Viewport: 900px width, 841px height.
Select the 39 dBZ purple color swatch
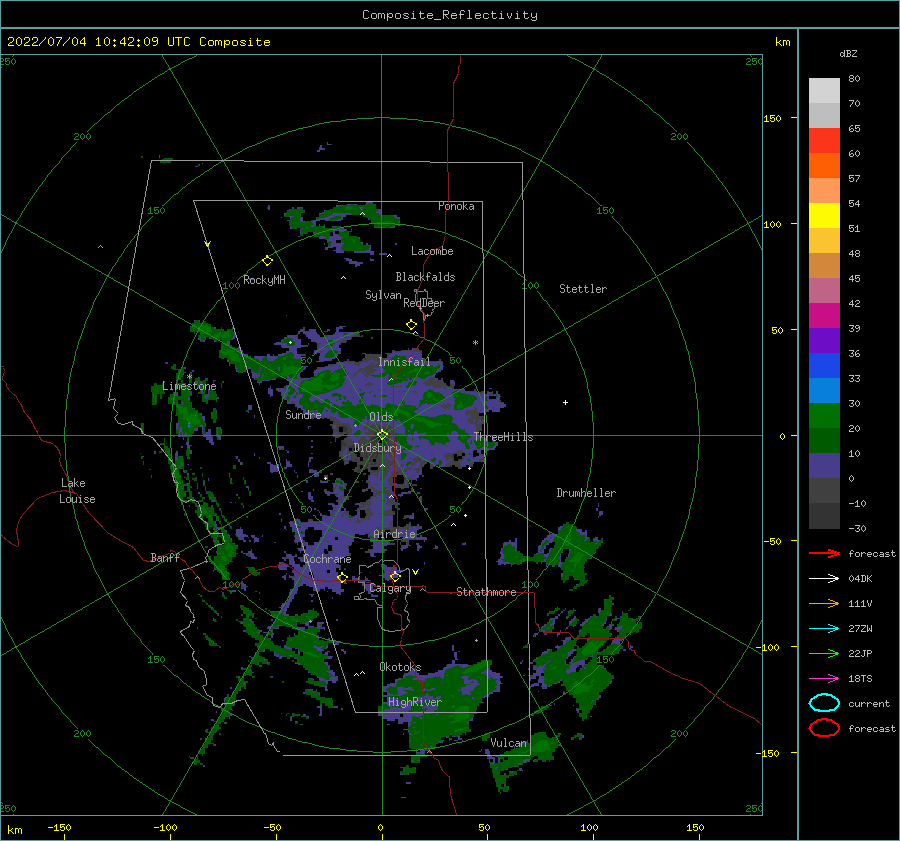[824, 341]
